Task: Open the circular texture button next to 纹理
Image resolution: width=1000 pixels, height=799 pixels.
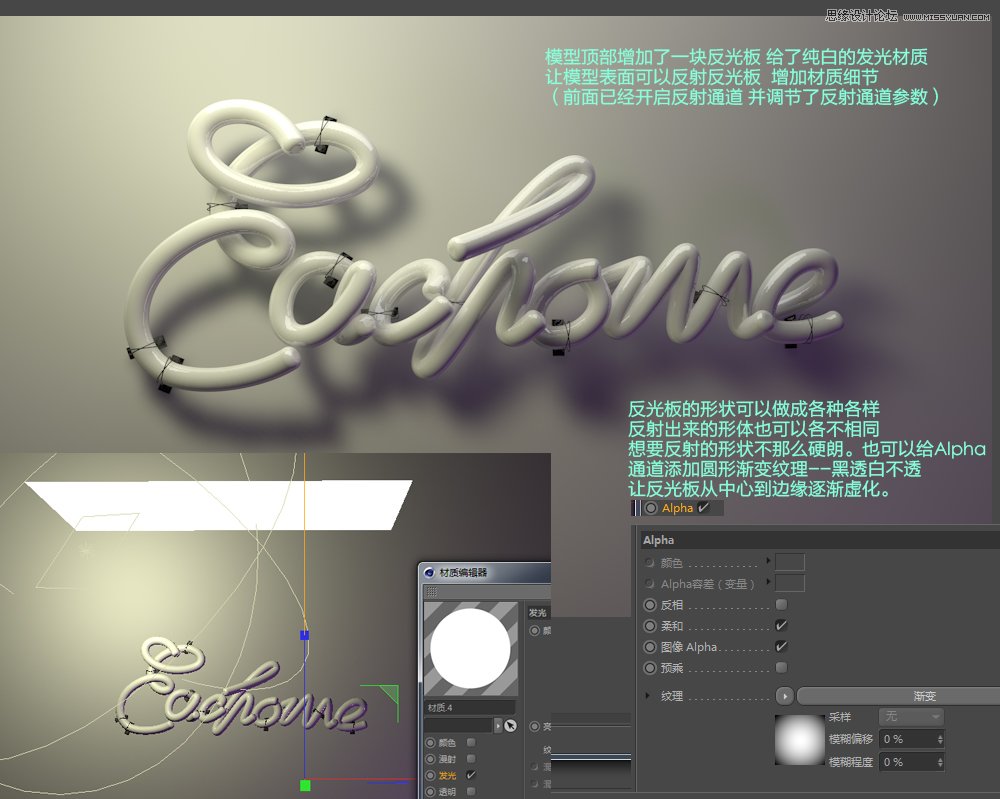Action: point(785,696)
